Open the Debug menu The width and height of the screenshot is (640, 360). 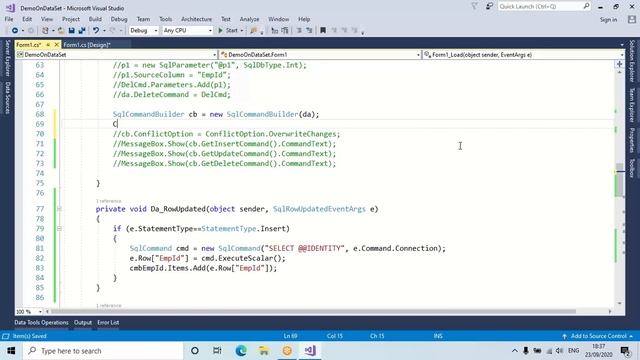point(119,19)
